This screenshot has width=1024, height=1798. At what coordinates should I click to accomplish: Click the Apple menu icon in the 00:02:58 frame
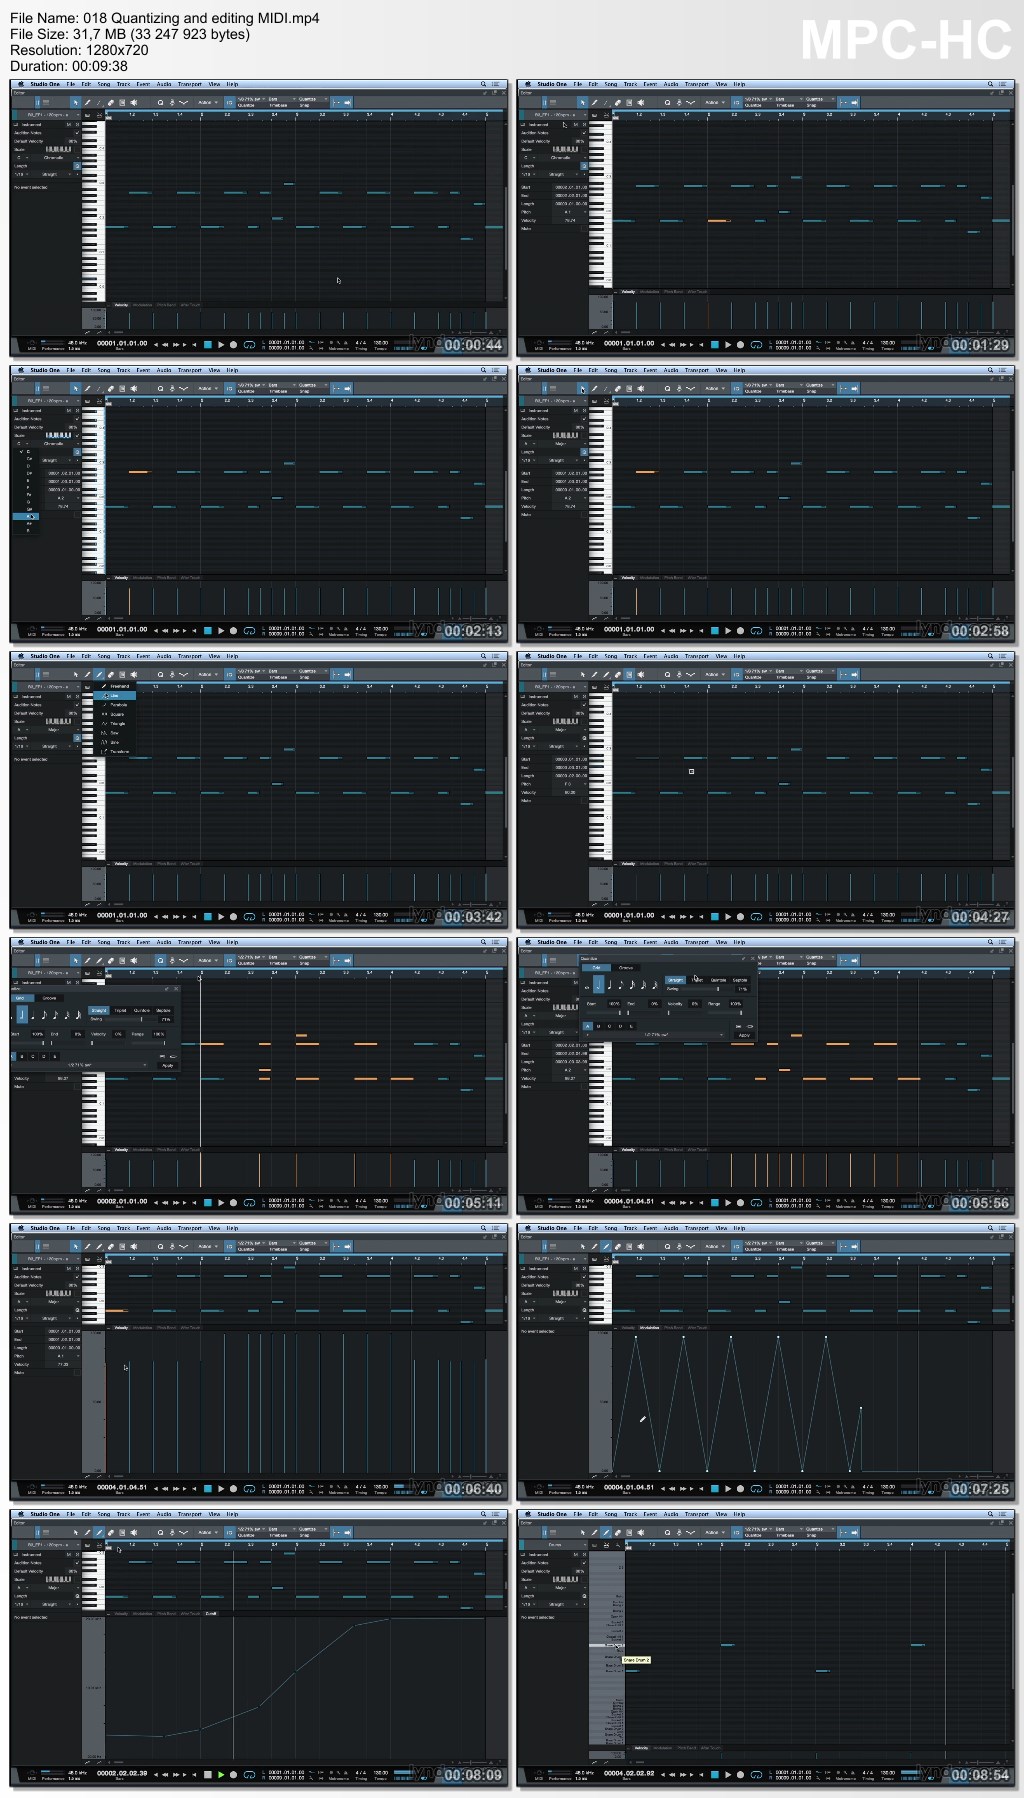click(528, 370)
